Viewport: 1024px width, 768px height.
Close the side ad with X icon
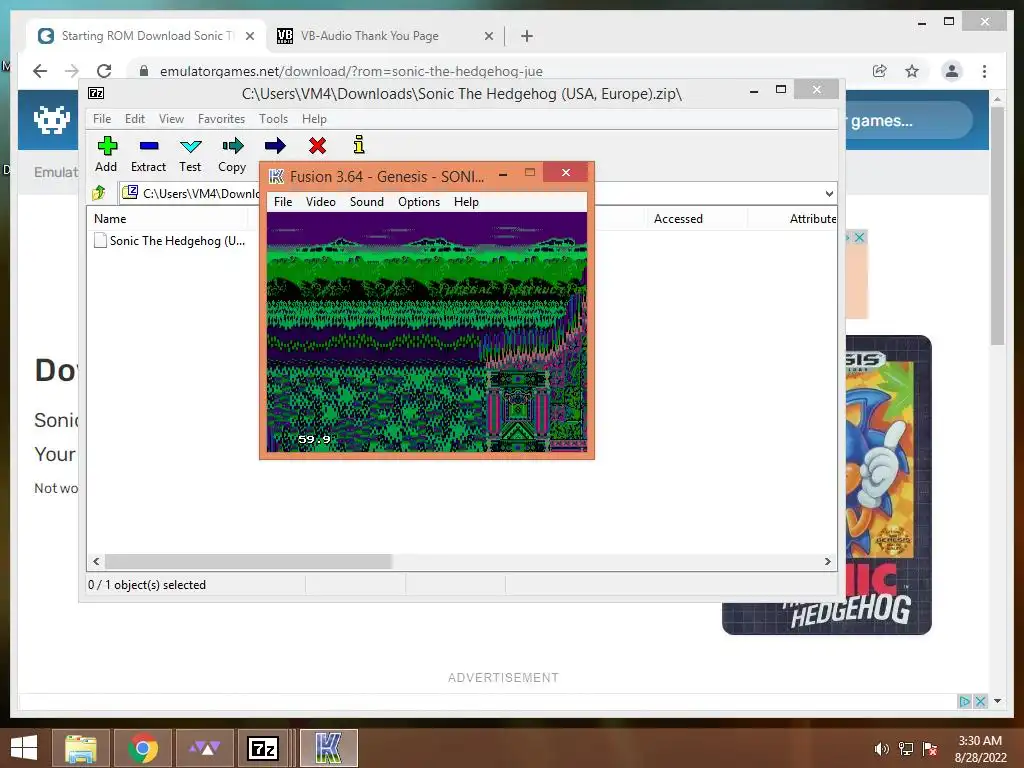click(860, 238)
